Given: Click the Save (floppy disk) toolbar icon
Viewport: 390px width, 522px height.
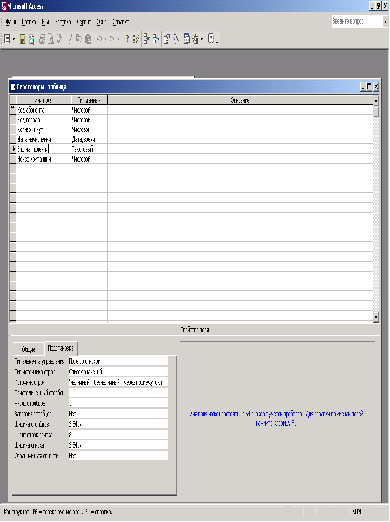Looking at the screenshot, I should (23, 39).
